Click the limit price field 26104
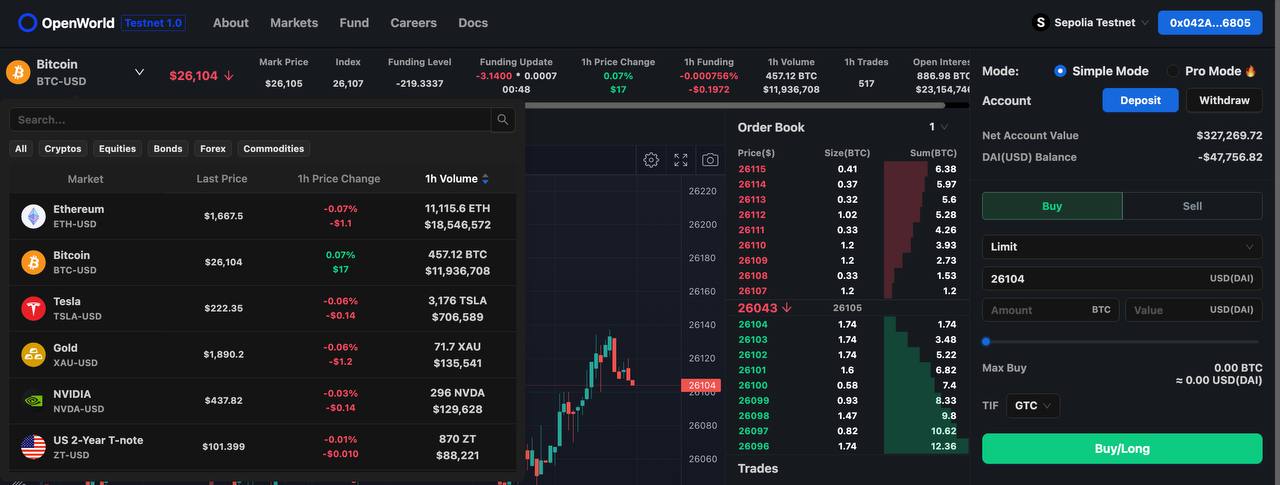 click(1122, 279)
